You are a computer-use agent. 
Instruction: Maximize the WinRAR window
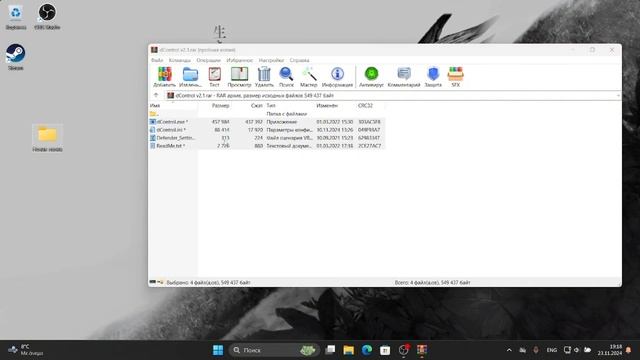point(592,50)
